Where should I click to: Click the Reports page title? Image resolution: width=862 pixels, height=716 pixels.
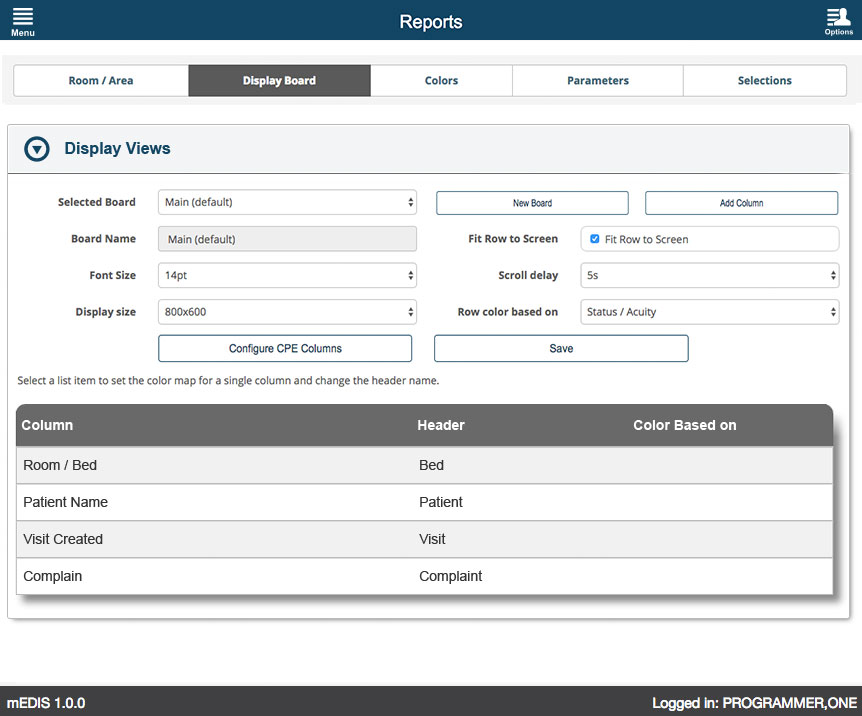(x=430, y=21)
